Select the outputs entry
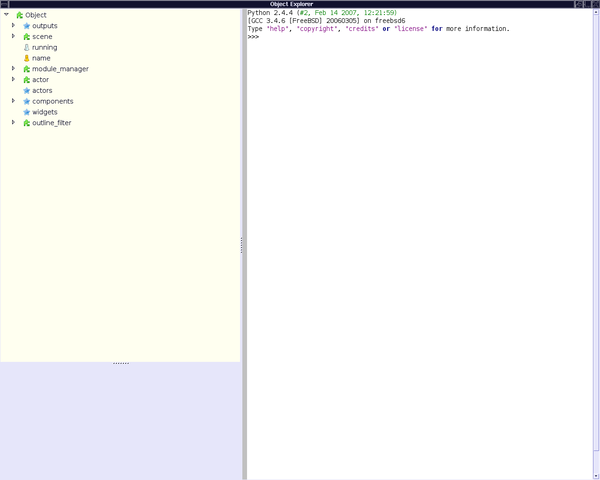 click(45, 26)
